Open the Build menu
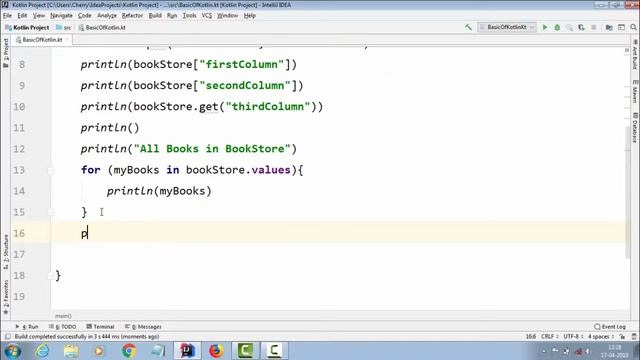 pos(155,16)
